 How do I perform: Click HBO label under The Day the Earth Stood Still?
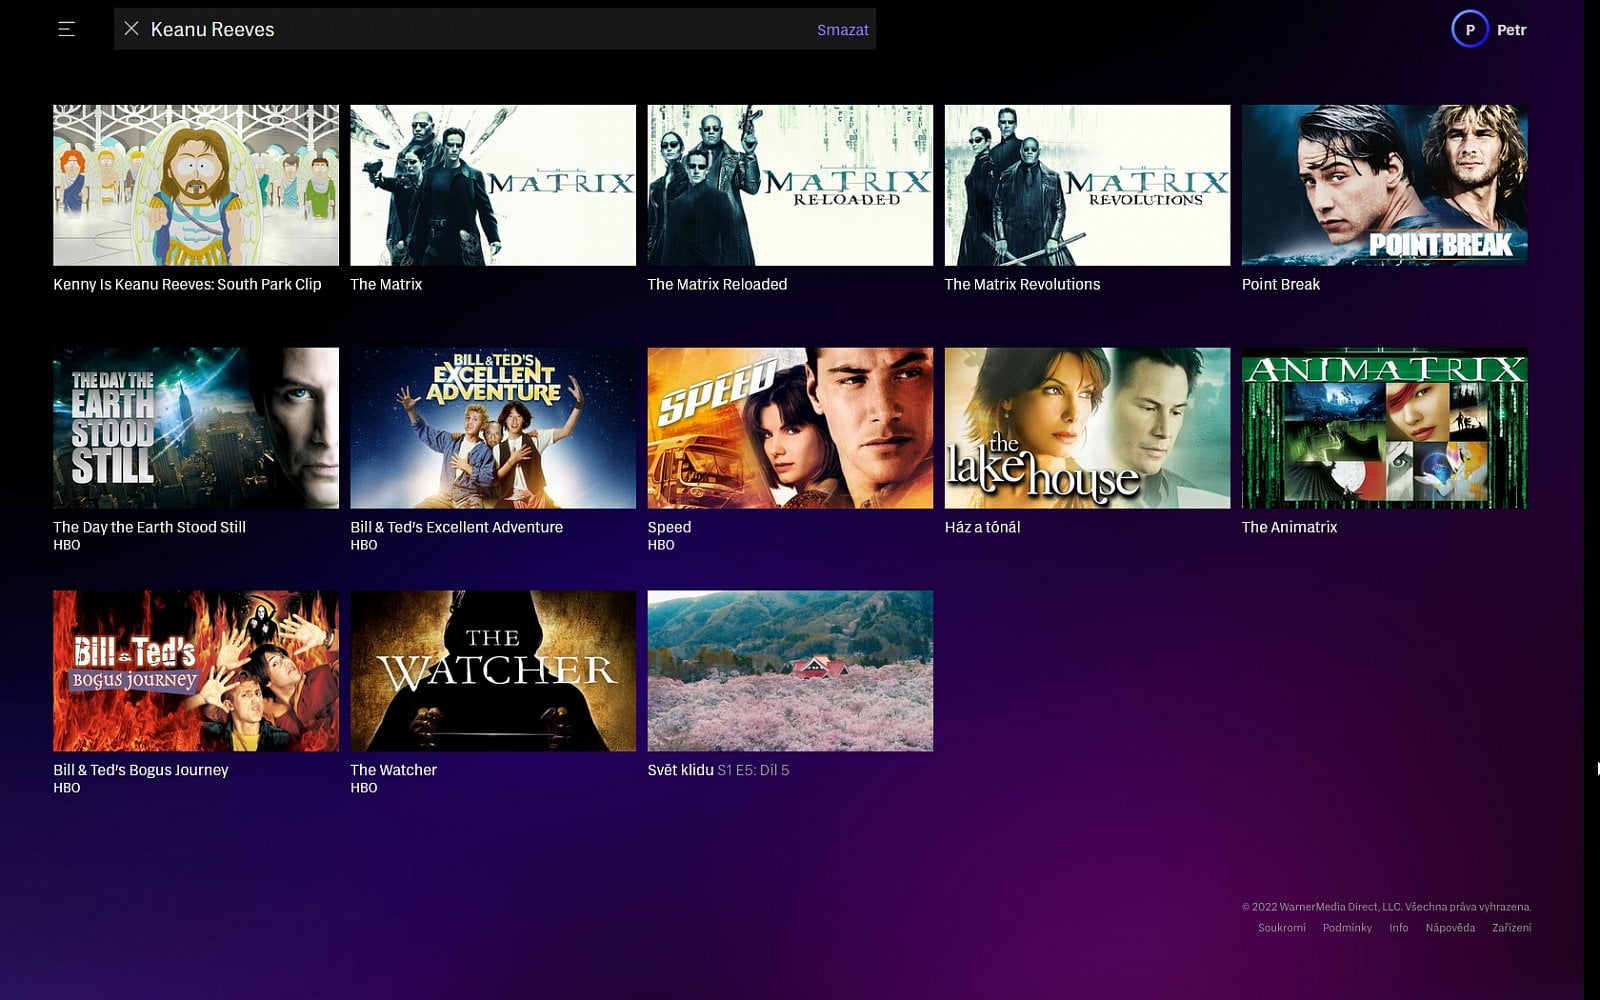pyautogui.click(x=67, y=545)
